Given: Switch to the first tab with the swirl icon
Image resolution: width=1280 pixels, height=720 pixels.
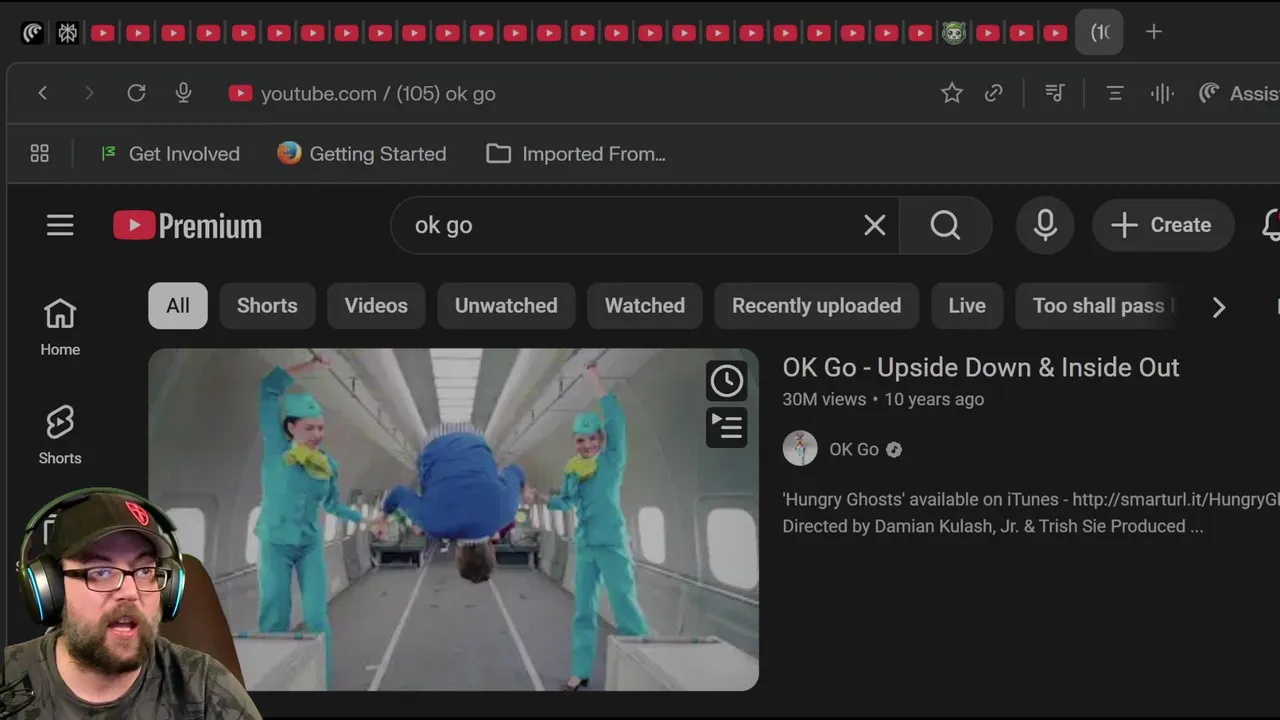Looking at the screenshot, I should click(32, 33).
